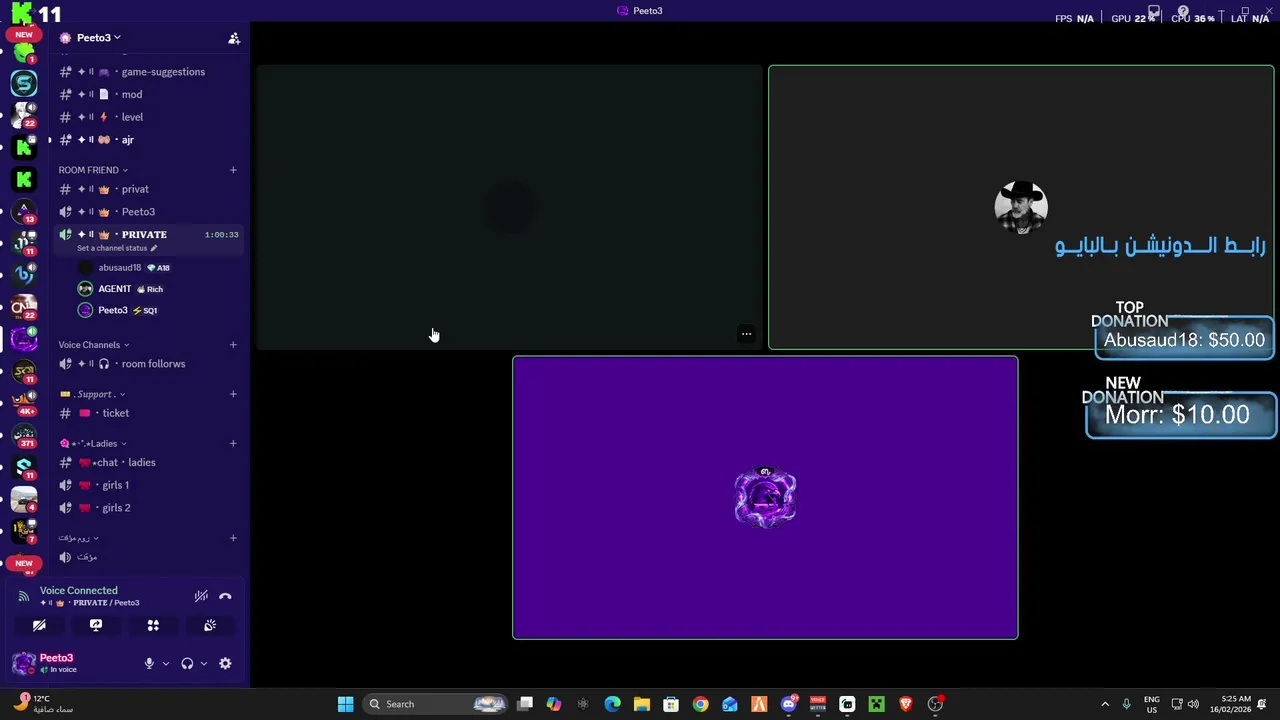
Task: Open Brave browser from taskbar
Action: pos(906,704)
